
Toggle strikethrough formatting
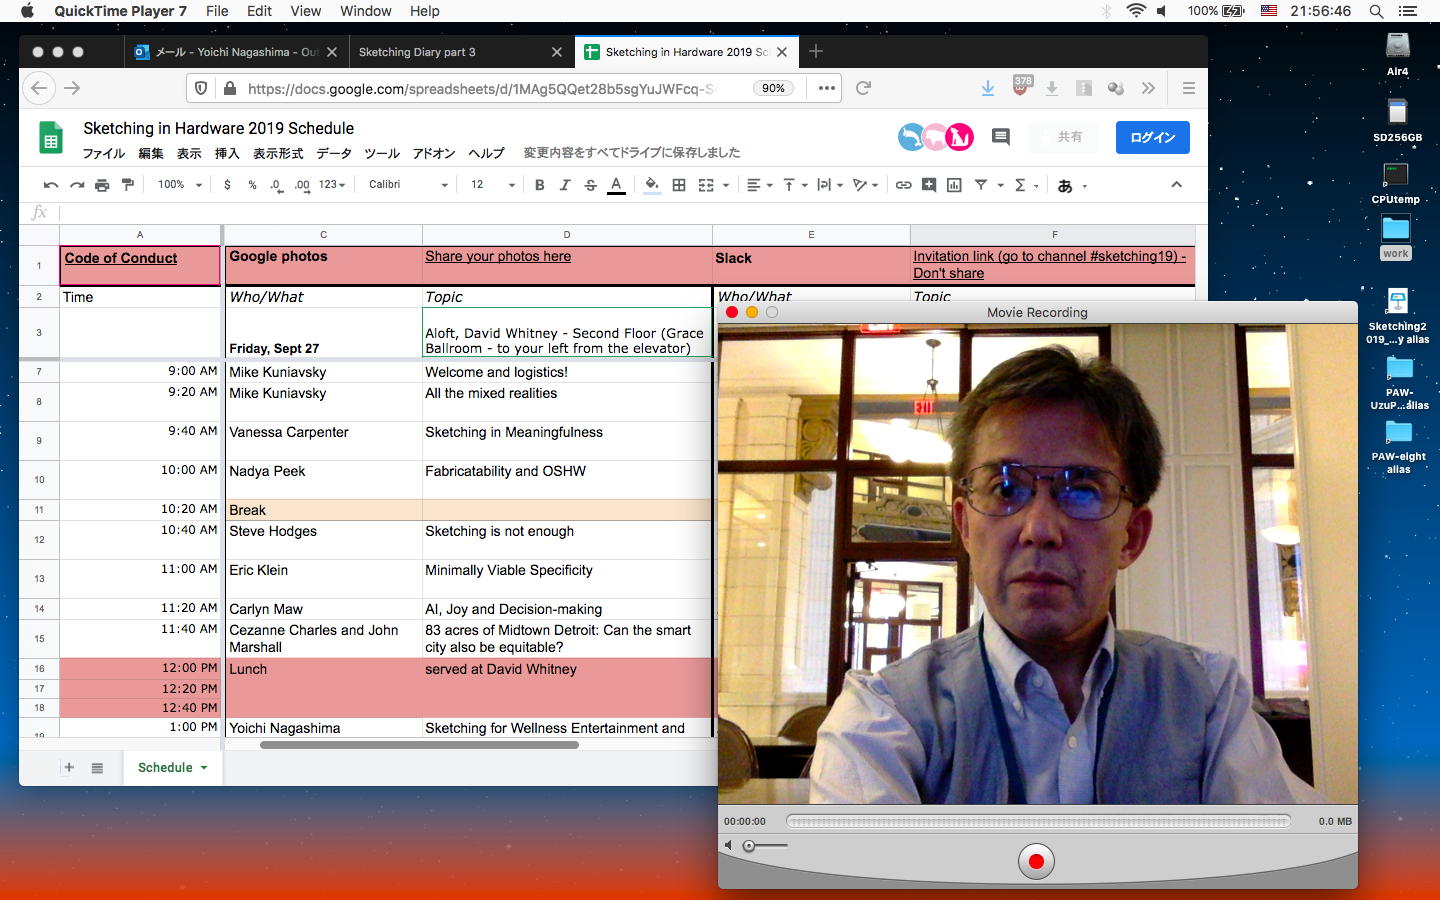click(590, 185)
